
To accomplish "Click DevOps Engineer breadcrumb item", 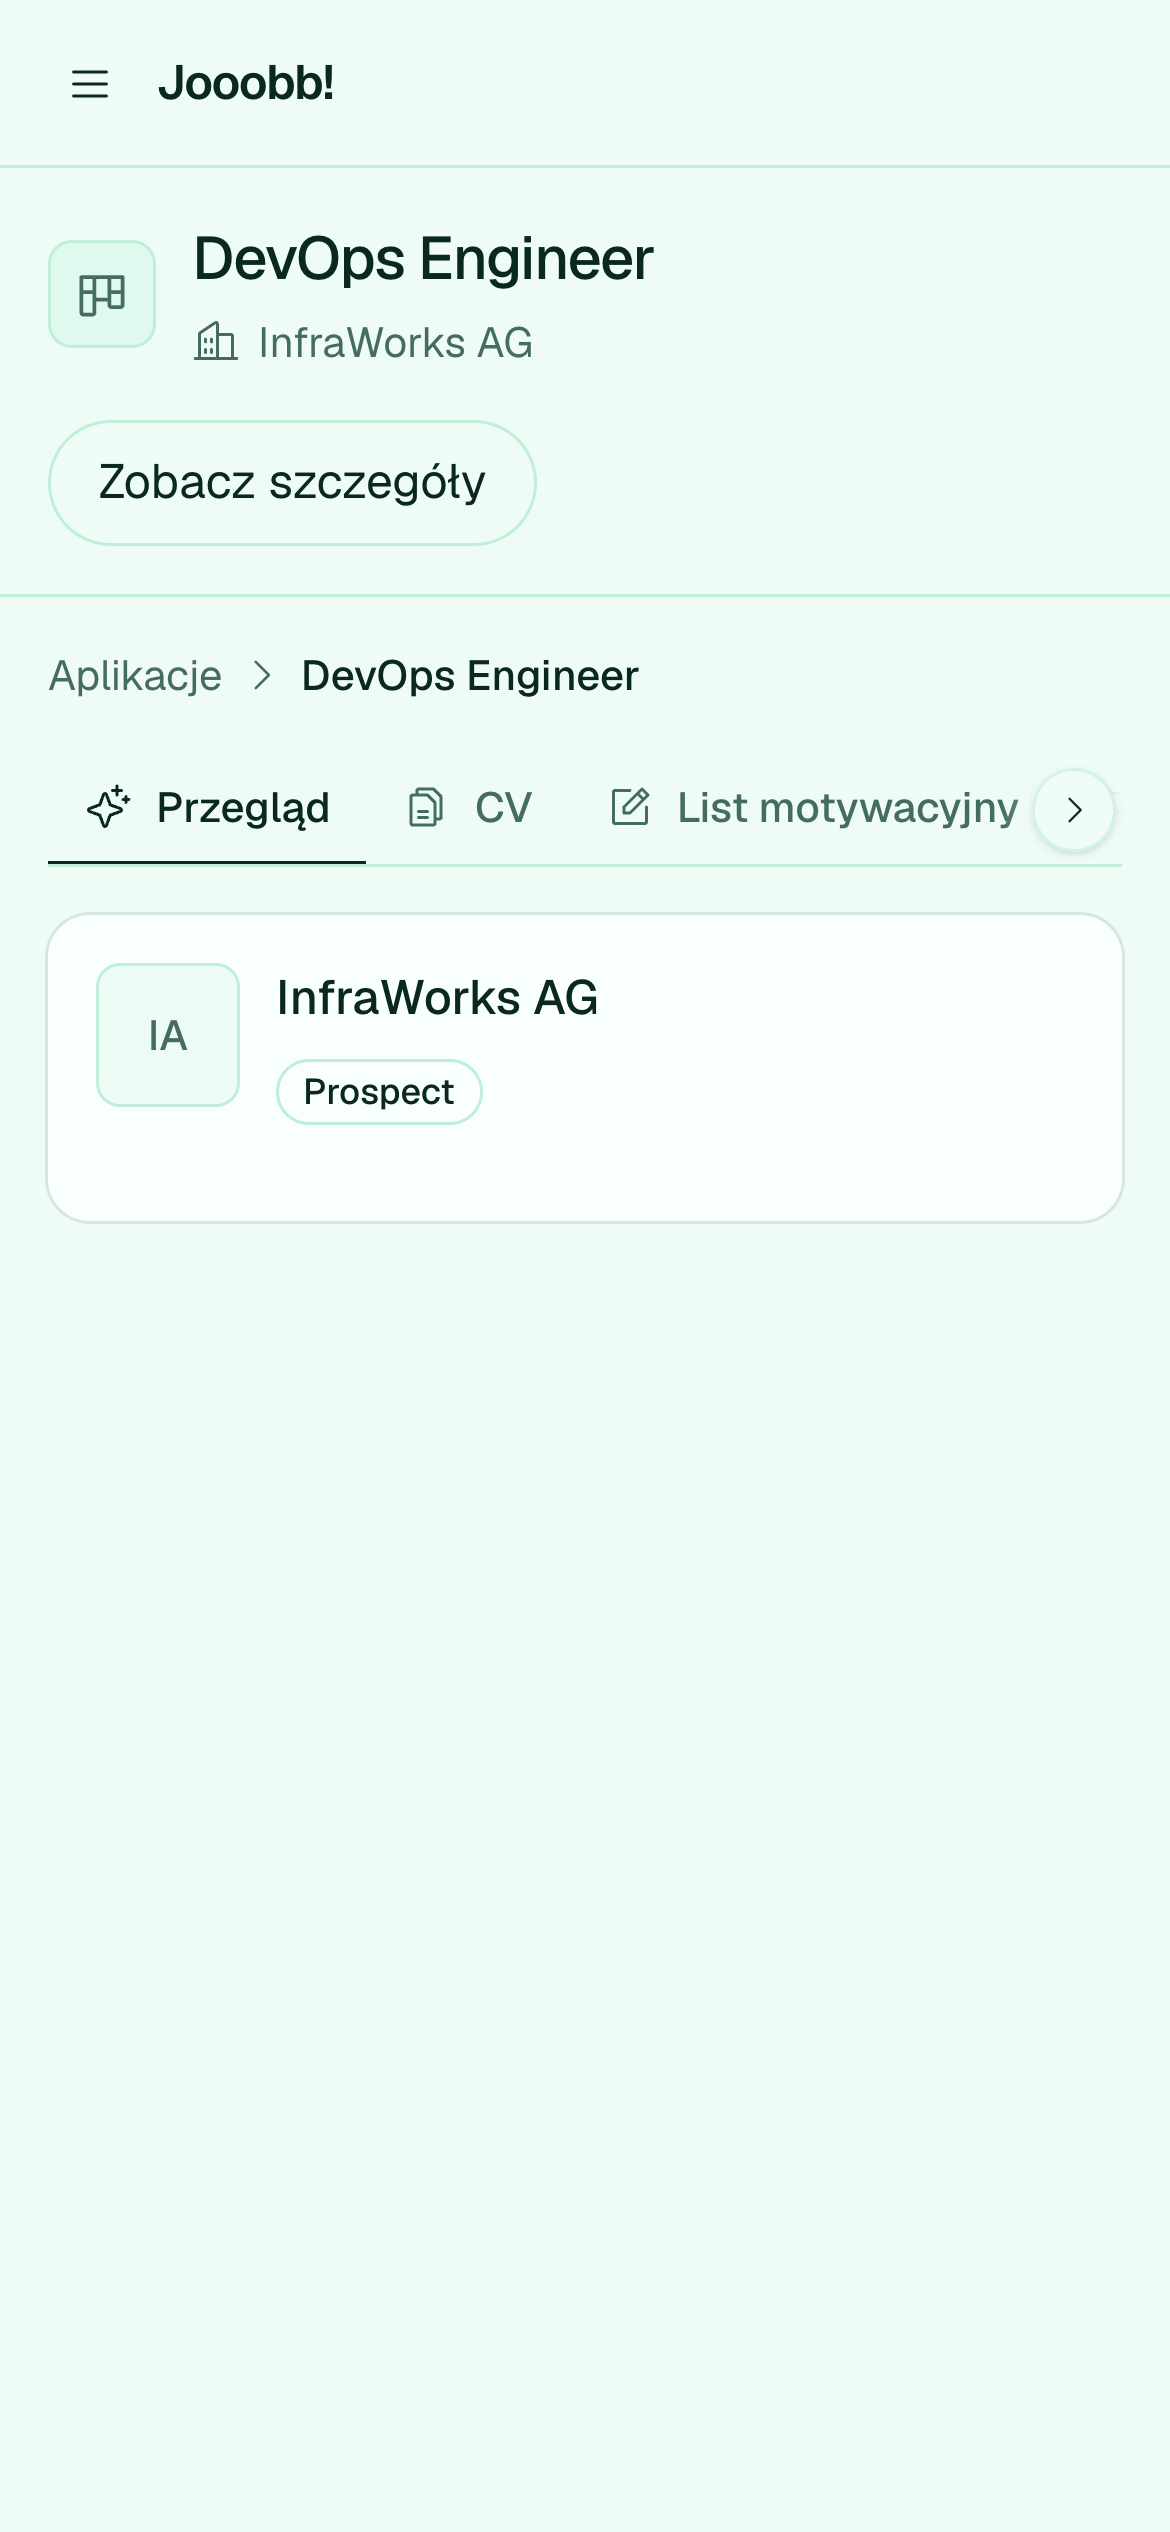I will pyautogui.click(x=470, y=676).
